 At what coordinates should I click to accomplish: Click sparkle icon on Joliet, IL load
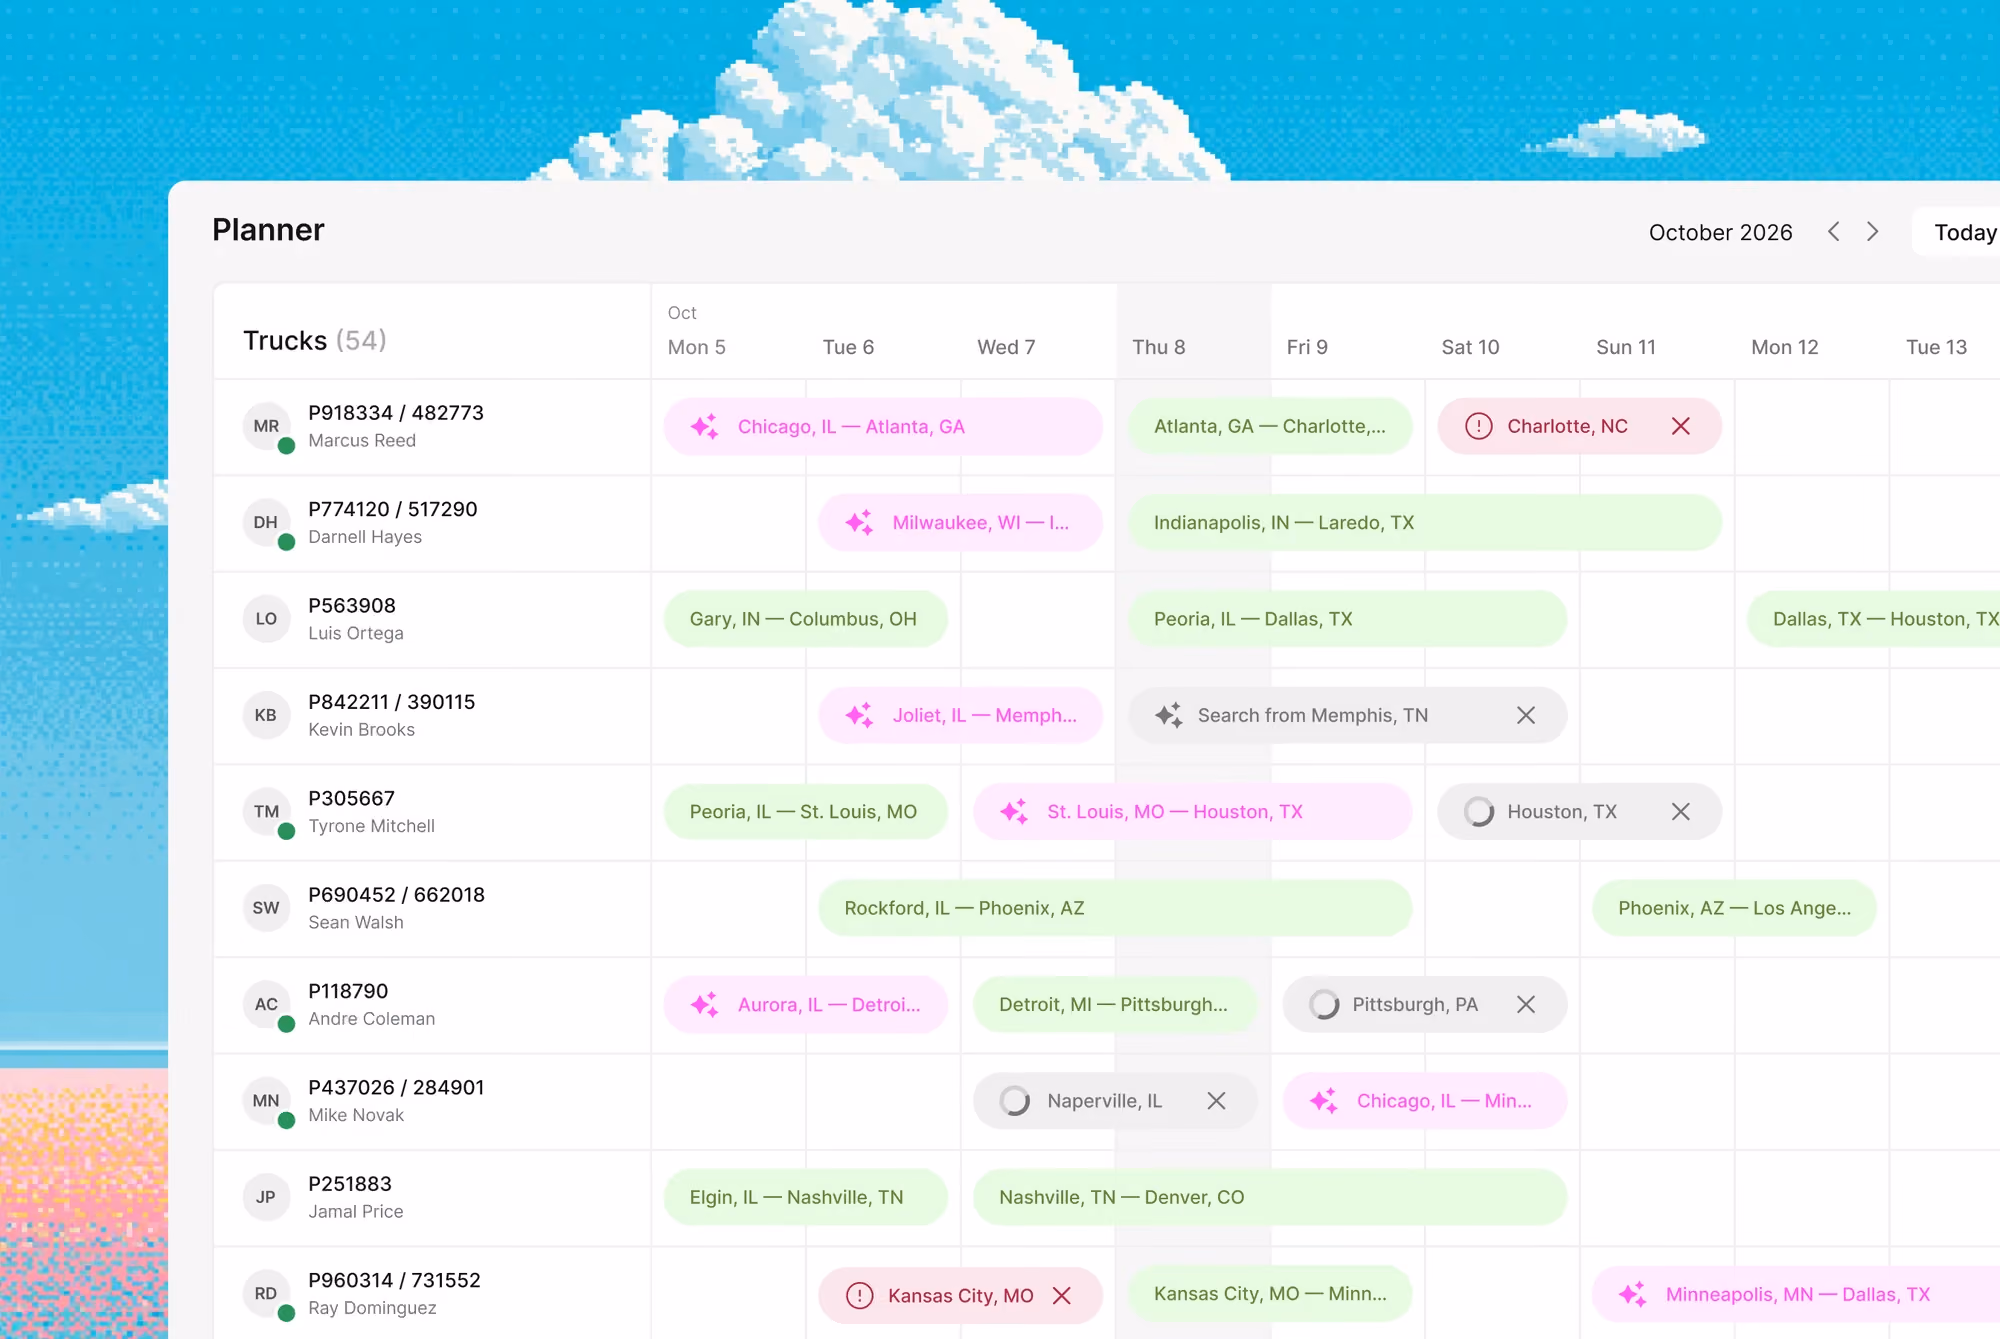[x=859, y=715]
